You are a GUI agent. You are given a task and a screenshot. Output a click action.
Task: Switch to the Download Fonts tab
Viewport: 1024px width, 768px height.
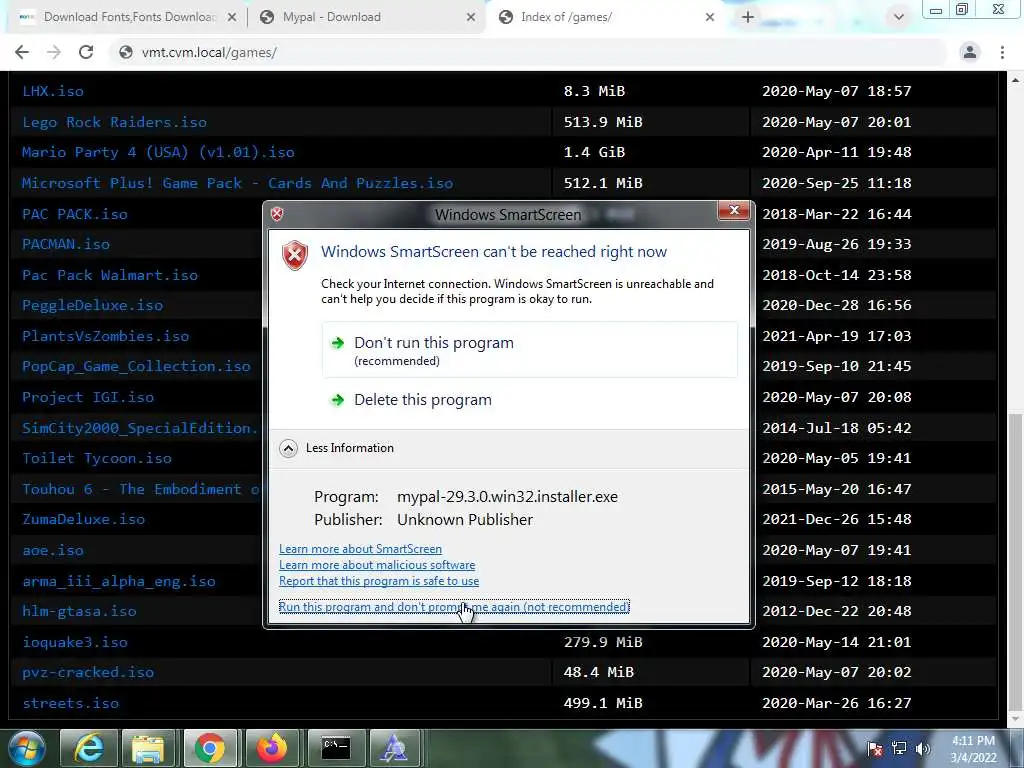pos(128,17)
